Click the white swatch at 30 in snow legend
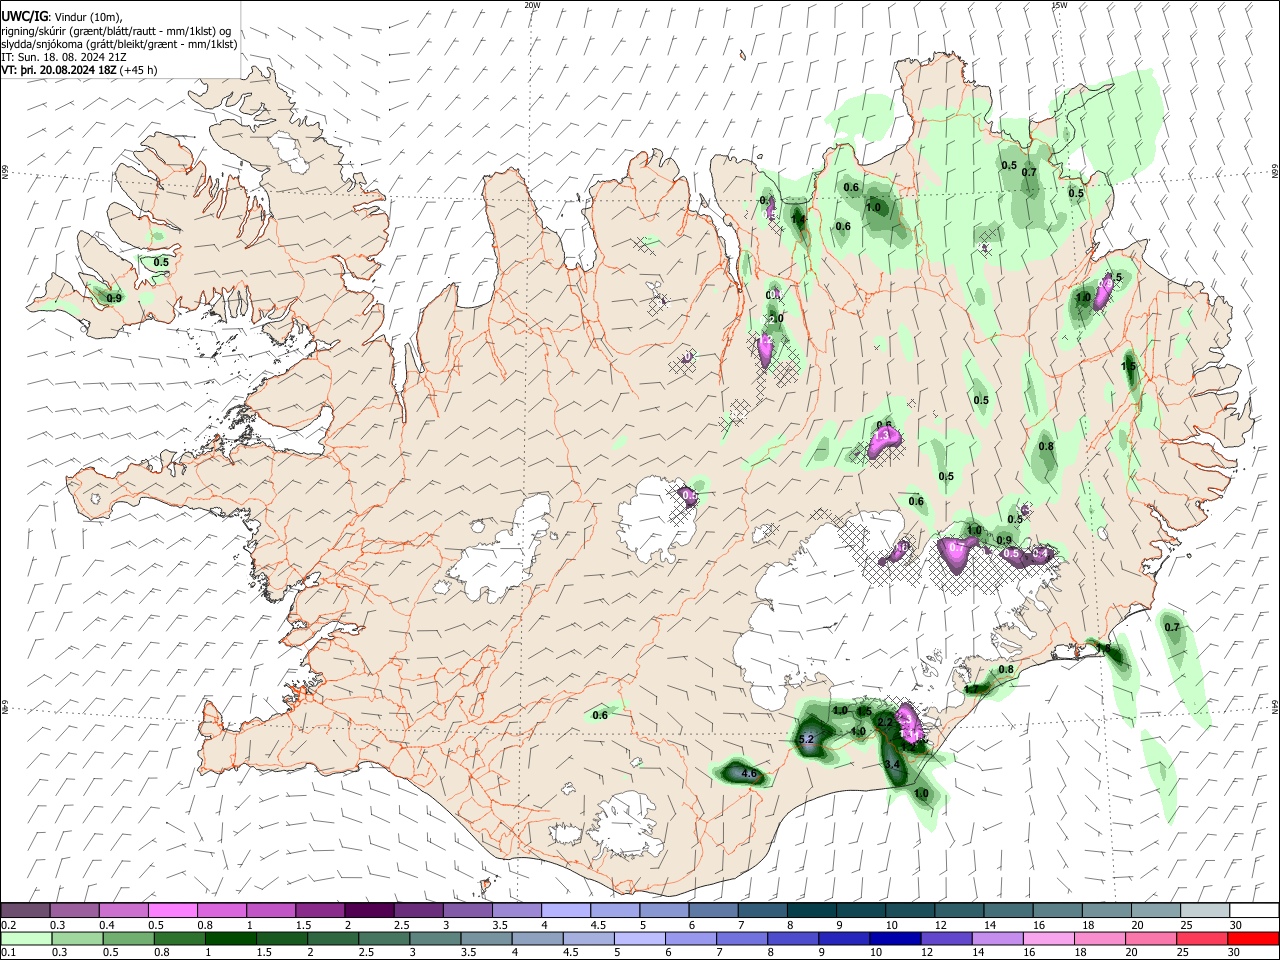Image resolution: width=1280 pixels, height=960 pixels. tap(1254, 911)
